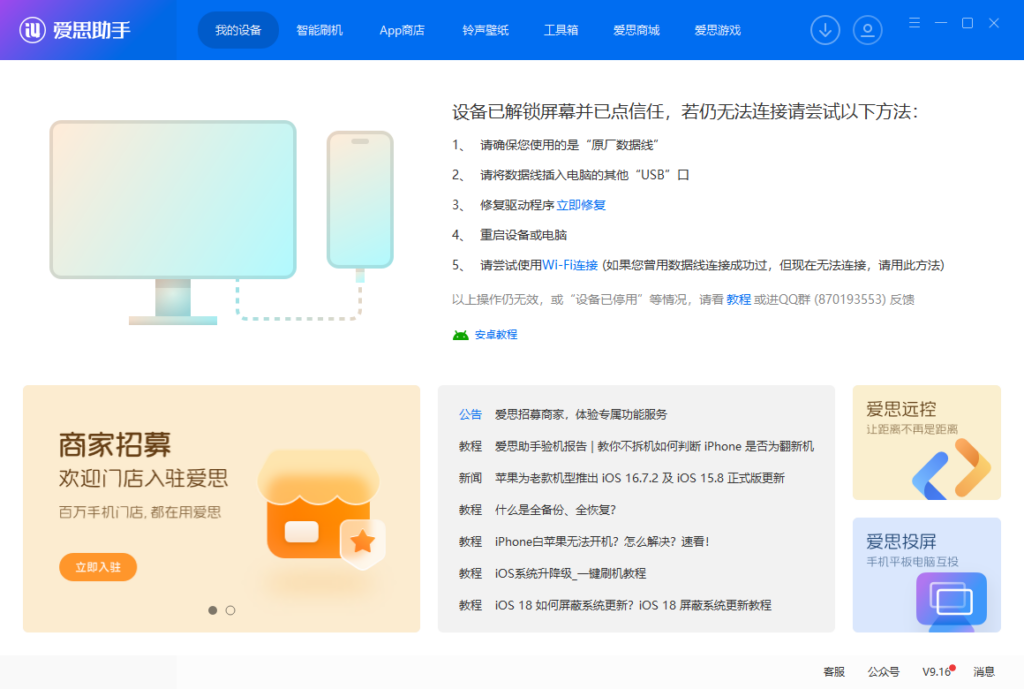Click the orange 立即入驻 button
1024x689 pixels.
coord(98,567)
